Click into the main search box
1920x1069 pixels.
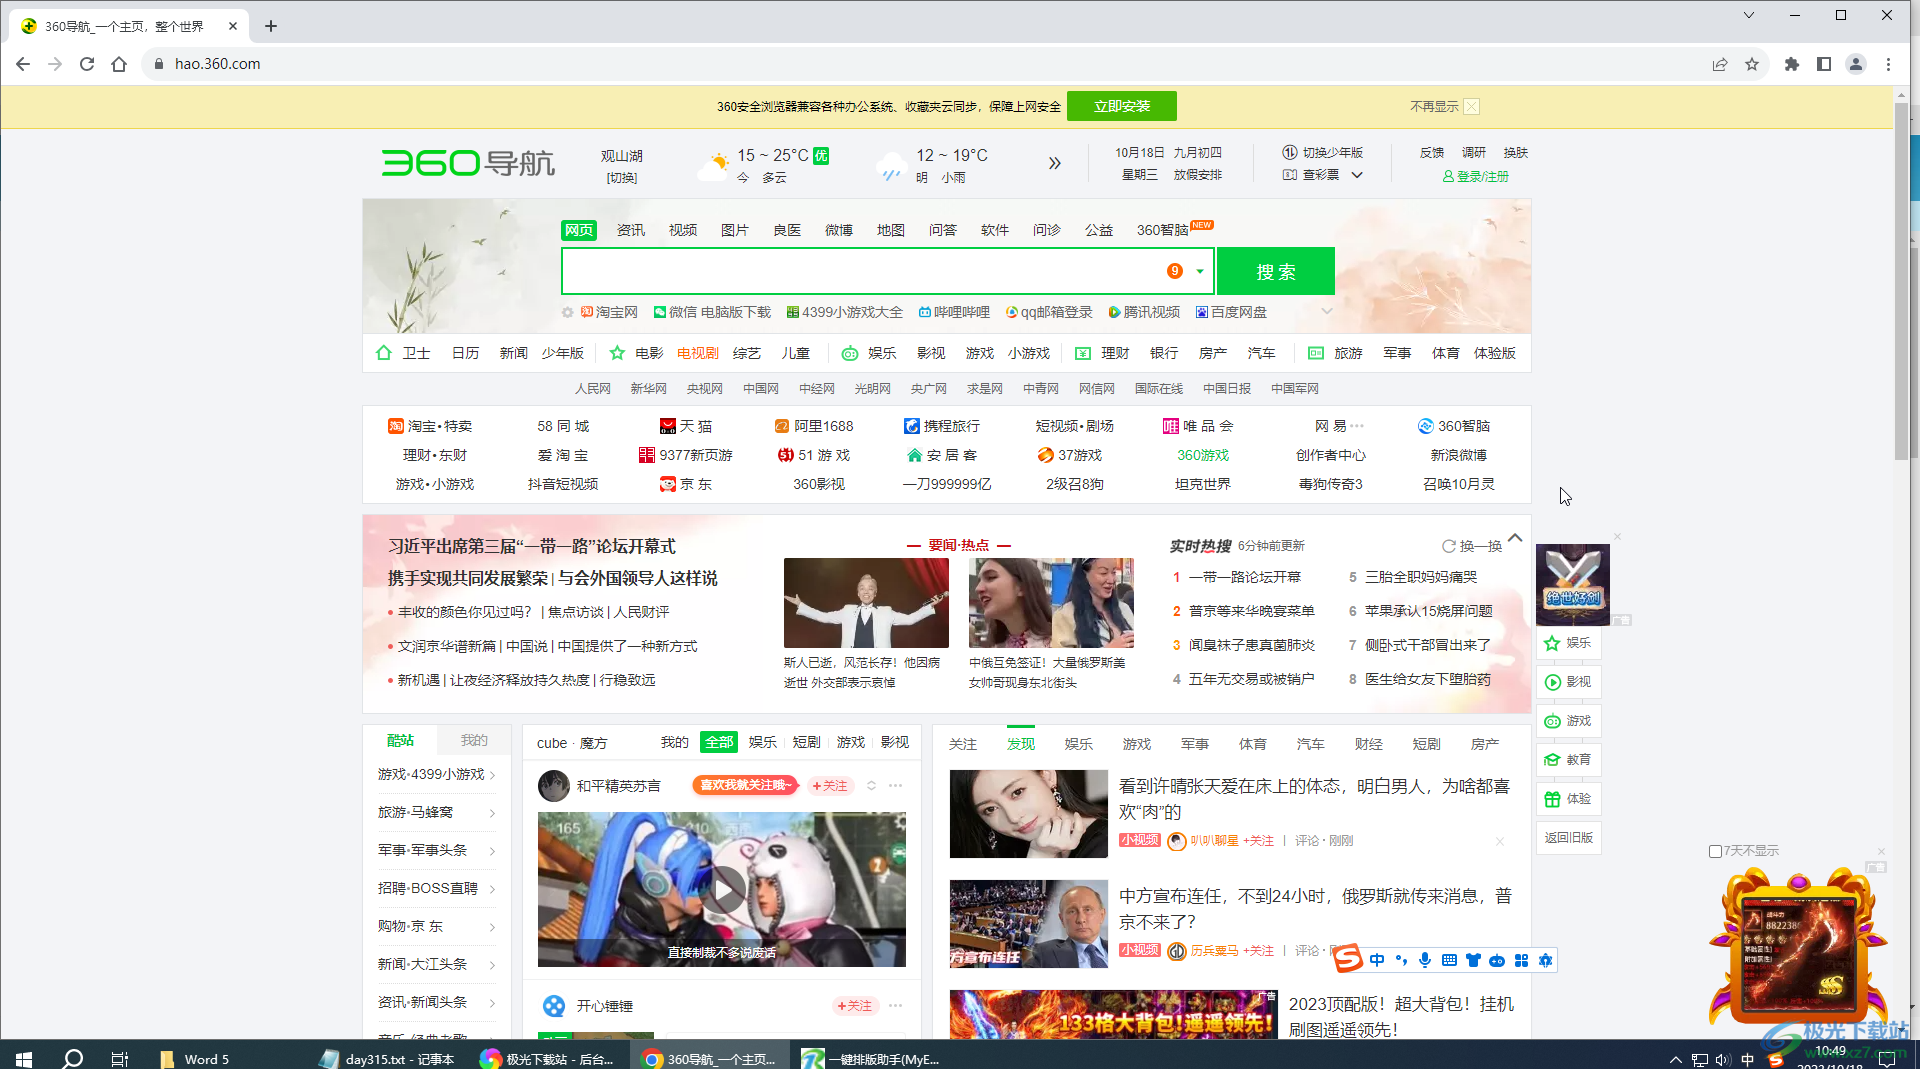tap(860, 271)
